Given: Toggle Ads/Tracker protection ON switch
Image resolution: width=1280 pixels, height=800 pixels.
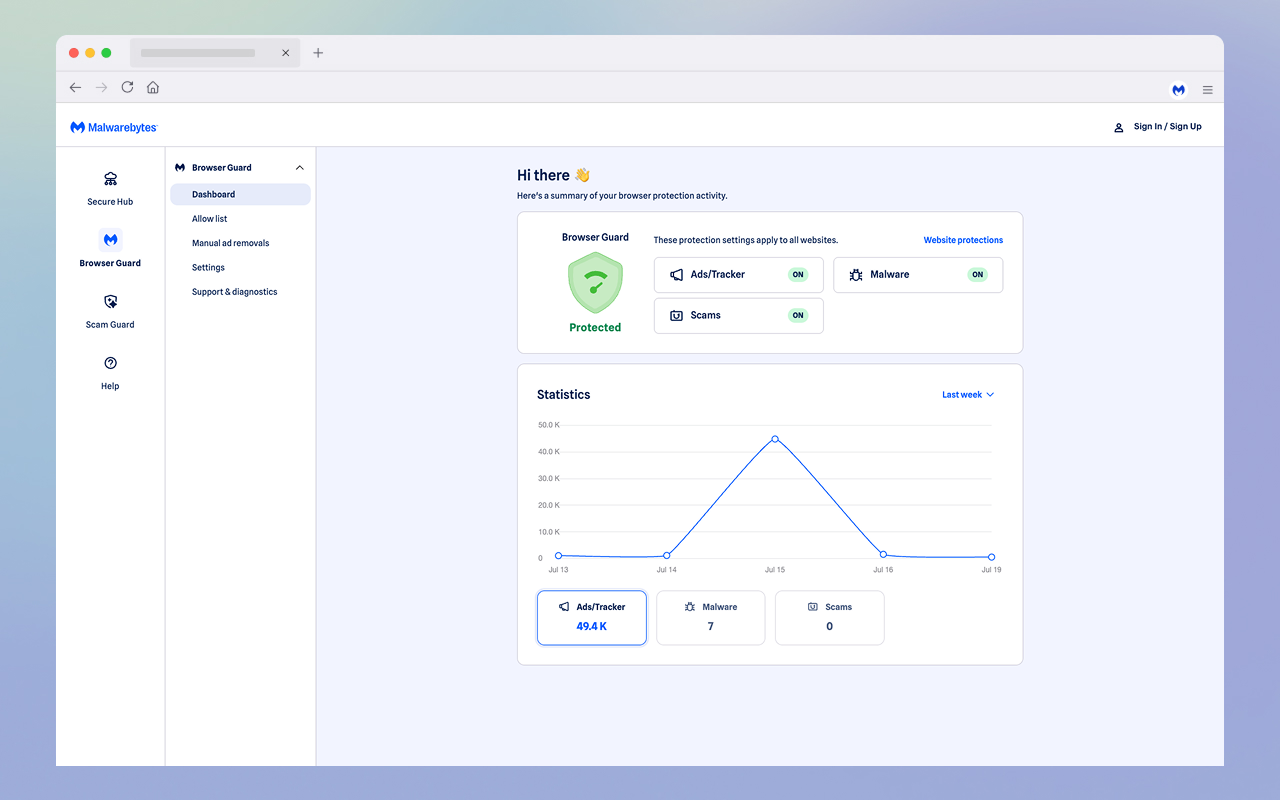Looking at the screenshot, I should [x=798, y=274].
